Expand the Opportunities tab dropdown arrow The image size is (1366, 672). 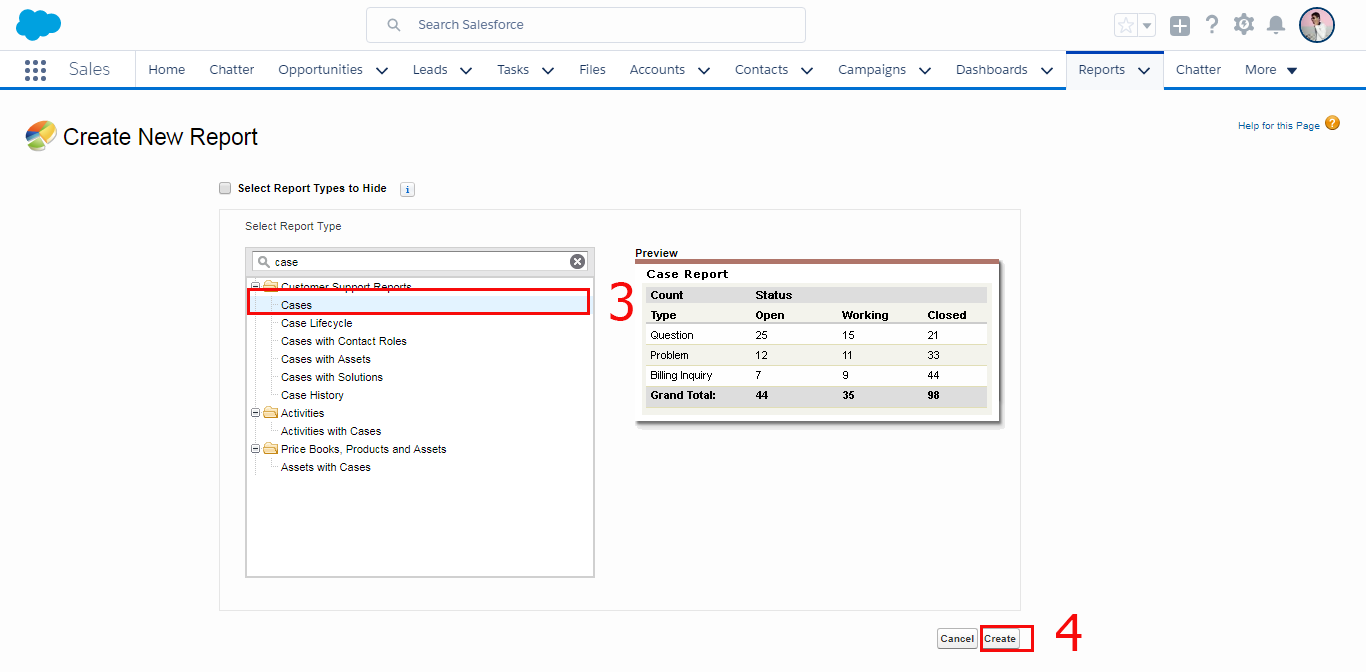click(382, 70)
